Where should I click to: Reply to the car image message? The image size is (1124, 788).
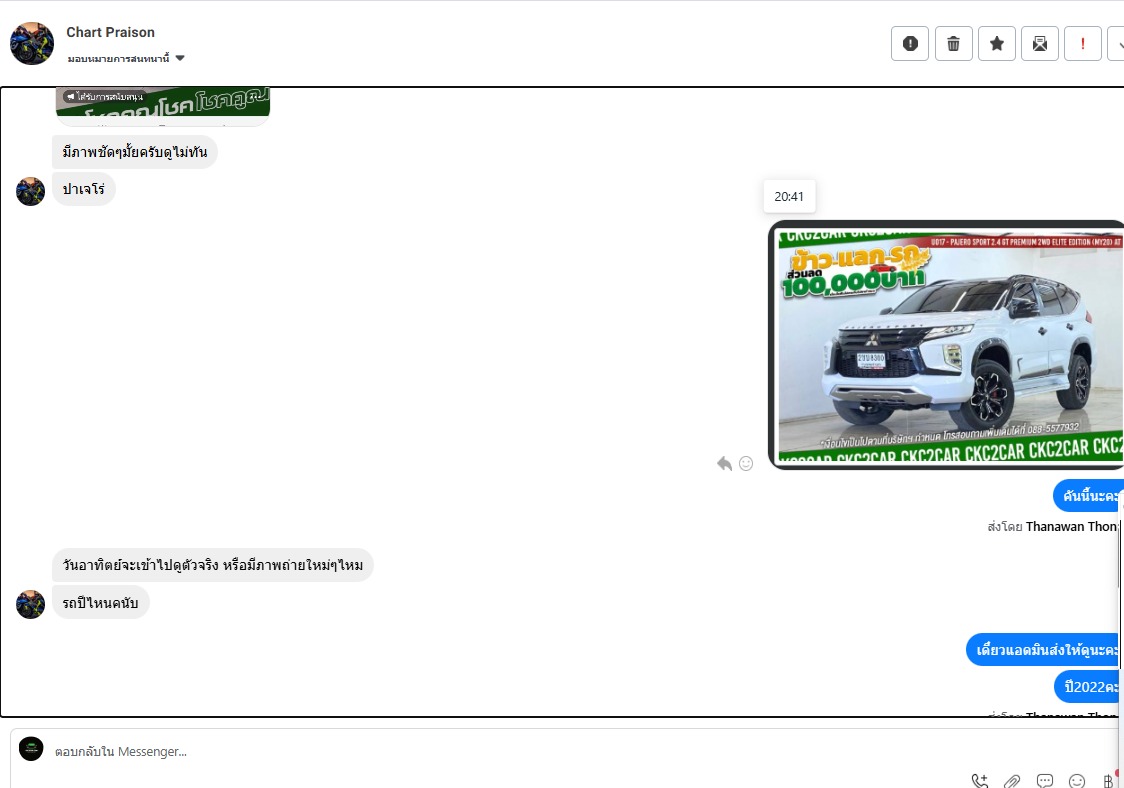pyautogui.click(x=724, y=464)
